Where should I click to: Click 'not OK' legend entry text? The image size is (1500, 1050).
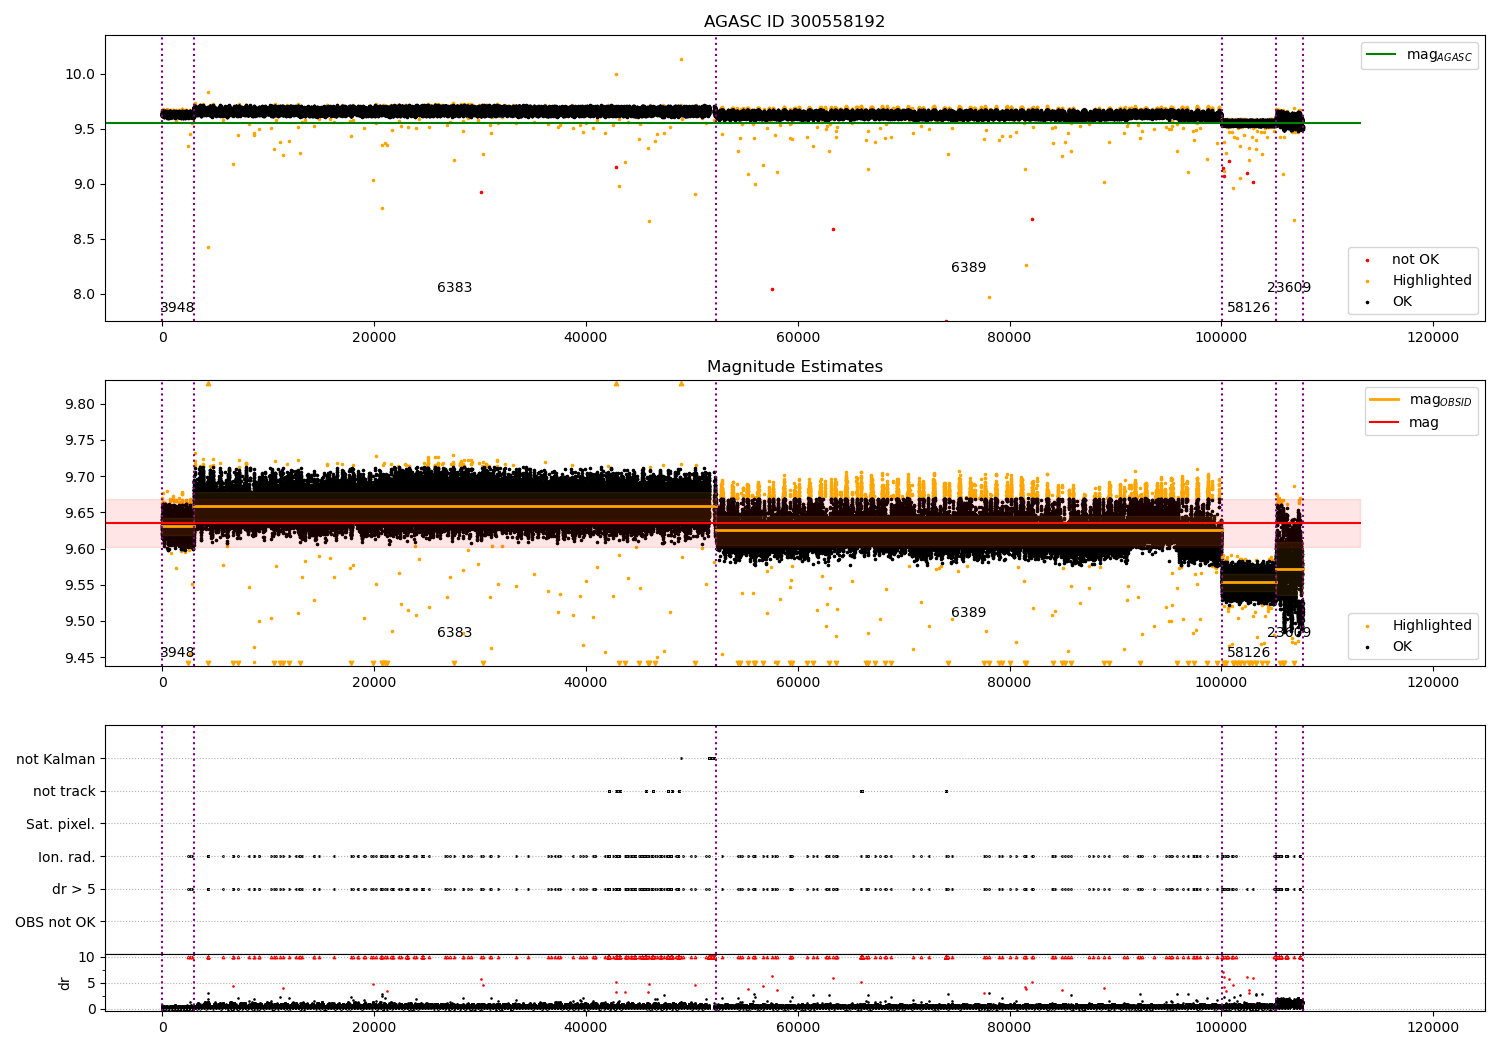1415,260
